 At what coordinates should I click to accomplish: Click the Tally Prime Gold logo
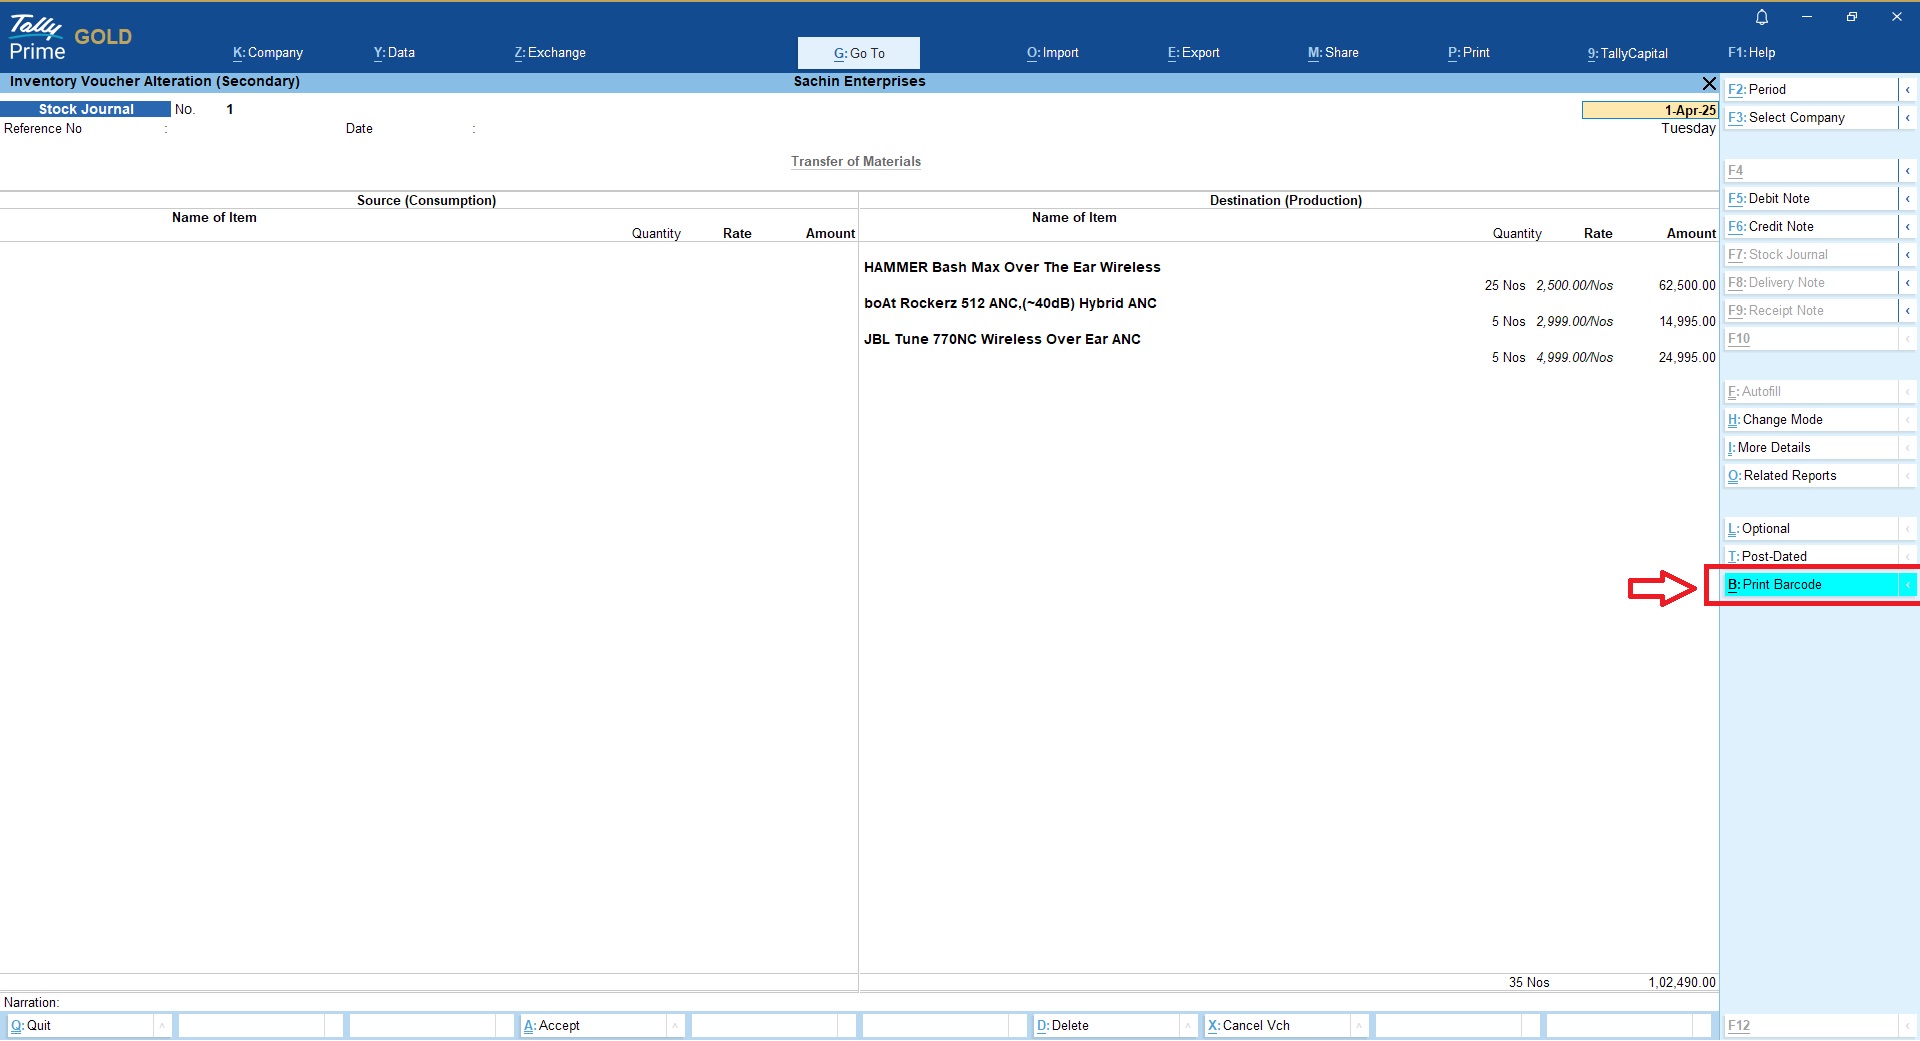70,39
